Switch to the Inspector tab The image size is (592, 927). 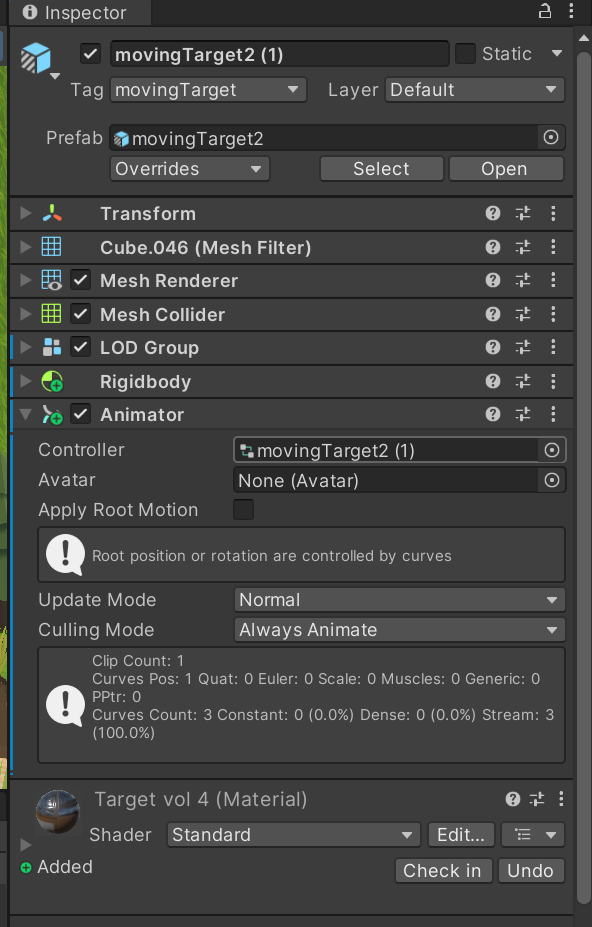coord(75,12)
